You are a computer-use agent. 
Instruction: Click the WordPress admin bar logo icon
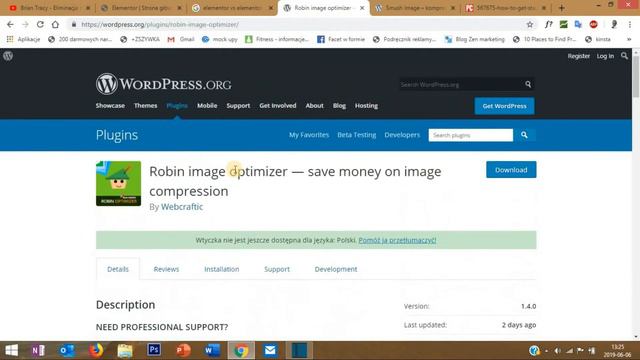[8, 56]
